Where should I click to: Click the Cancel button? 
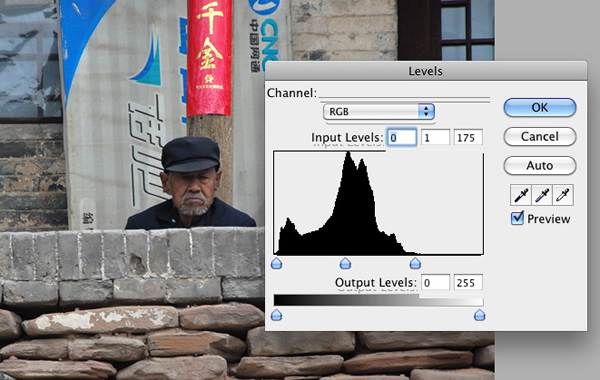540,137
